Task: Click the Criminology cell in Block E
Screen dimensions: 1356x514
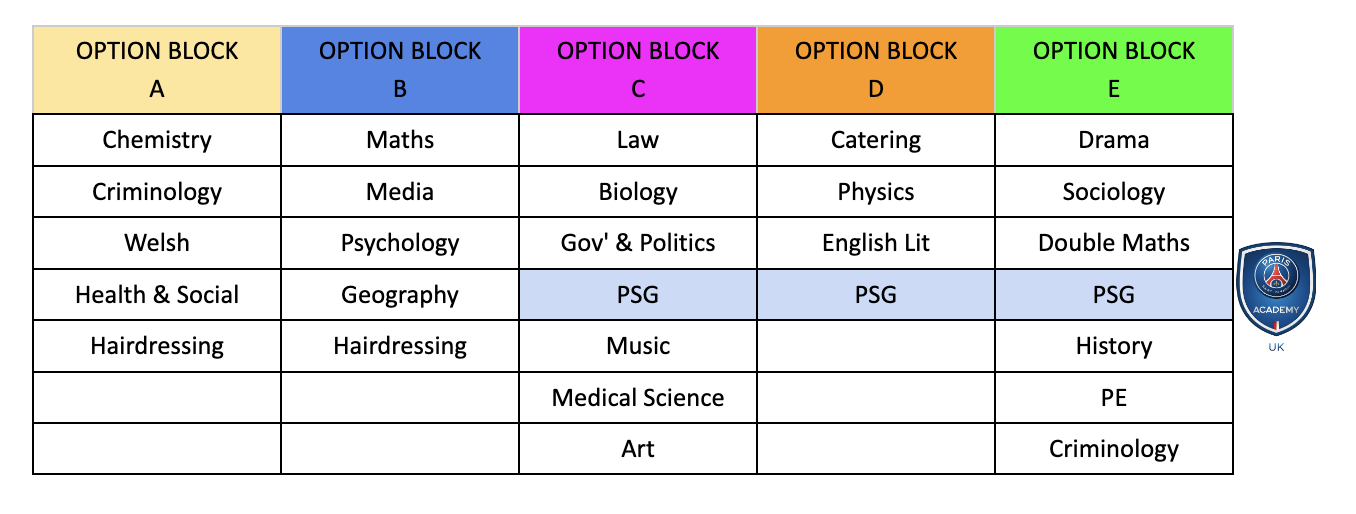Action: tap(1114, 449)
